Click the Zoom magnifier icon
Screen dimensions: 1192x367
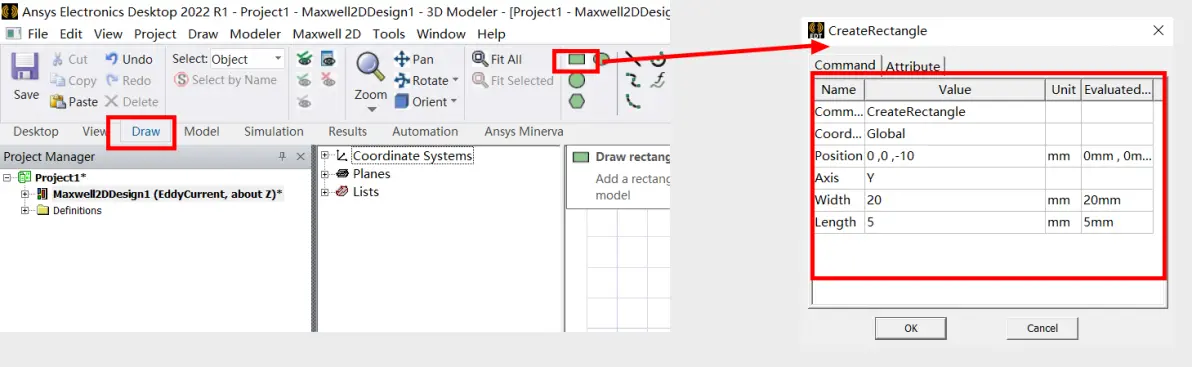click(x=370, y=67)
